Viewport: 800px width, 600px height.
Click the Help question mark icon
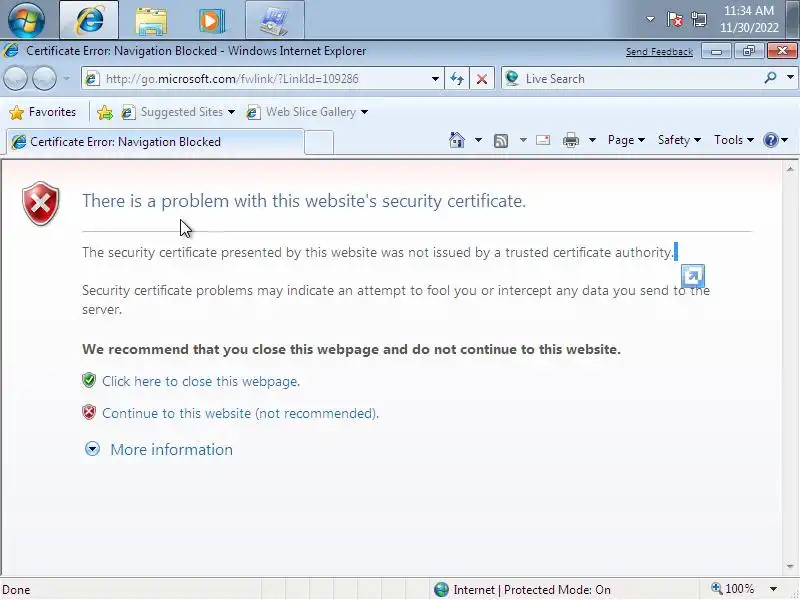pos(771,140)
